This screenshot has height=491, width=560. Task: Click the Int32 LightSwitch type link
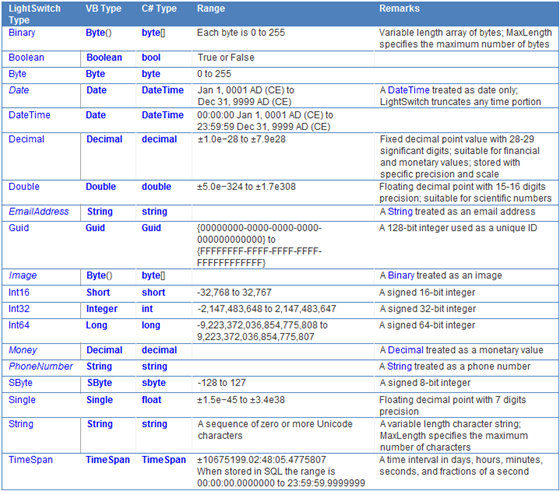[x=19, y=309]
